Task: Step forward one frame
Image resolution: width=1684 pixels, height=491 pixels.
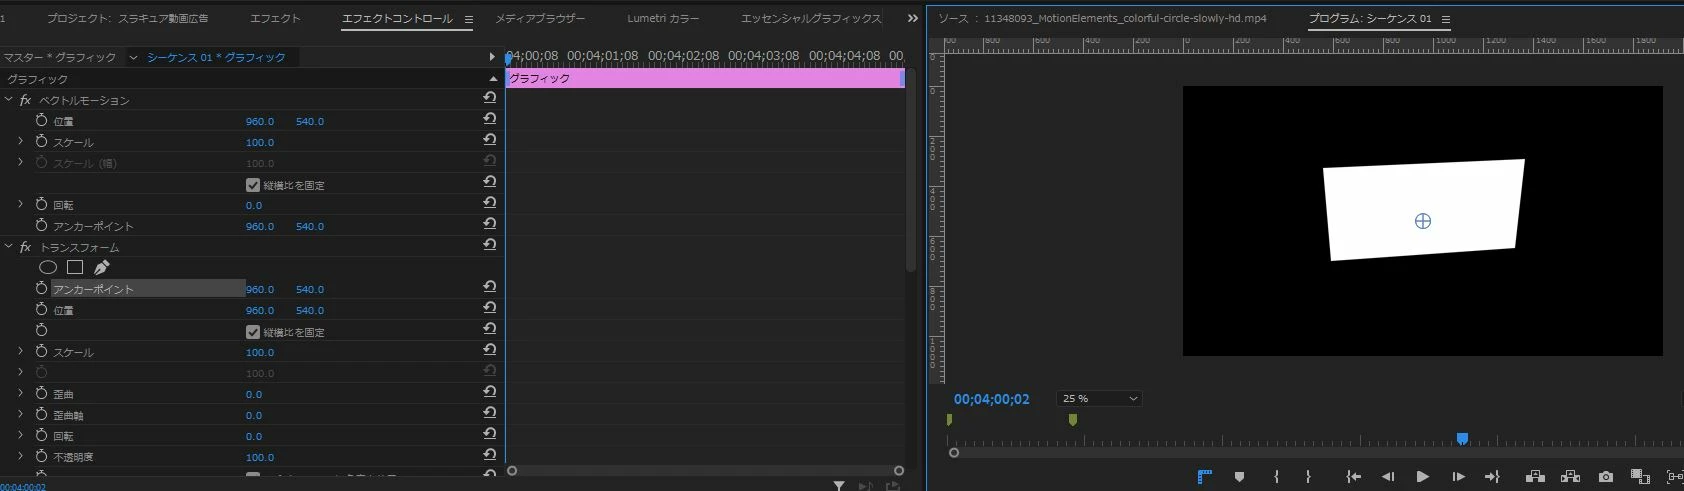Action: pyautogui.click(x=1458, y=477)
